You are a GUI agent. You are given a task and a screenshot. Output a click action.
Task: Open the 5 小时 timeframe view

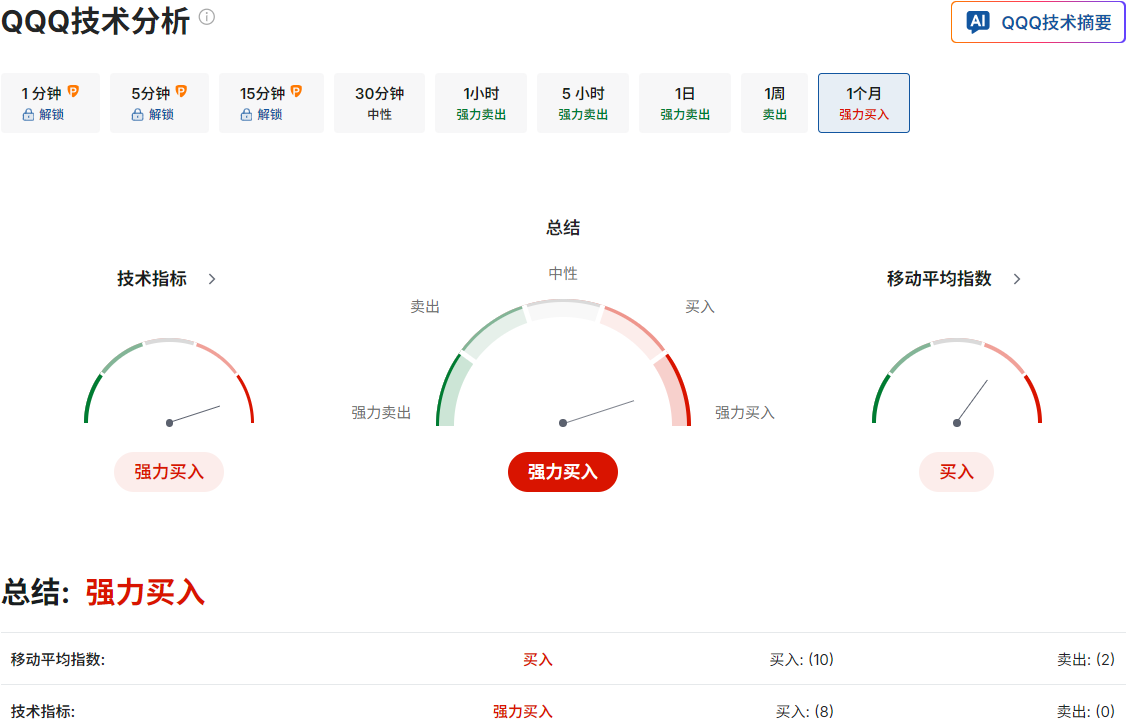(582, 102)
